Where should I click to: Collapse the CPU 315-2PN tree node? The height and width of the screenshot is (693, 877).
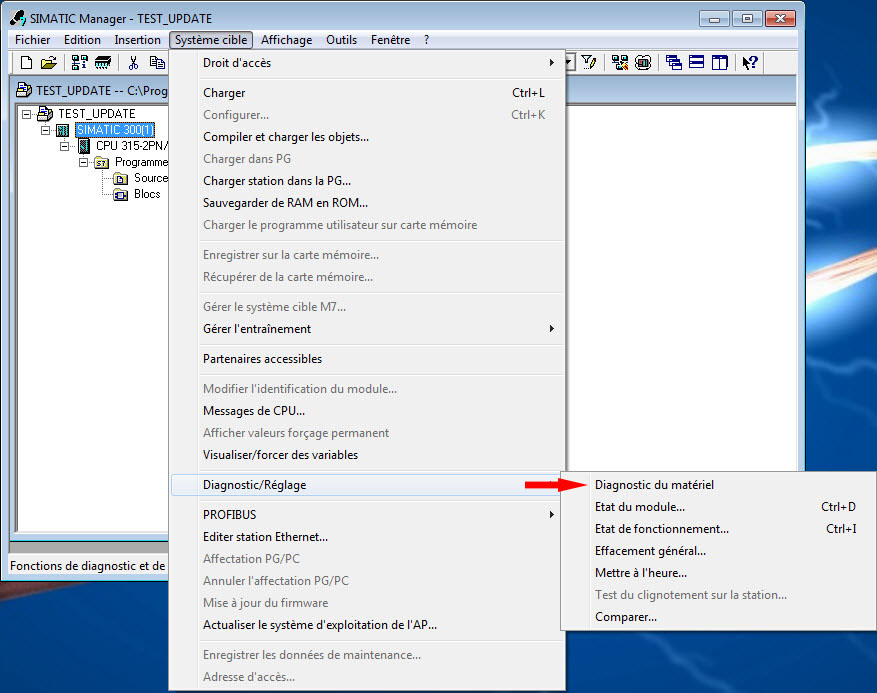(65, 146)
